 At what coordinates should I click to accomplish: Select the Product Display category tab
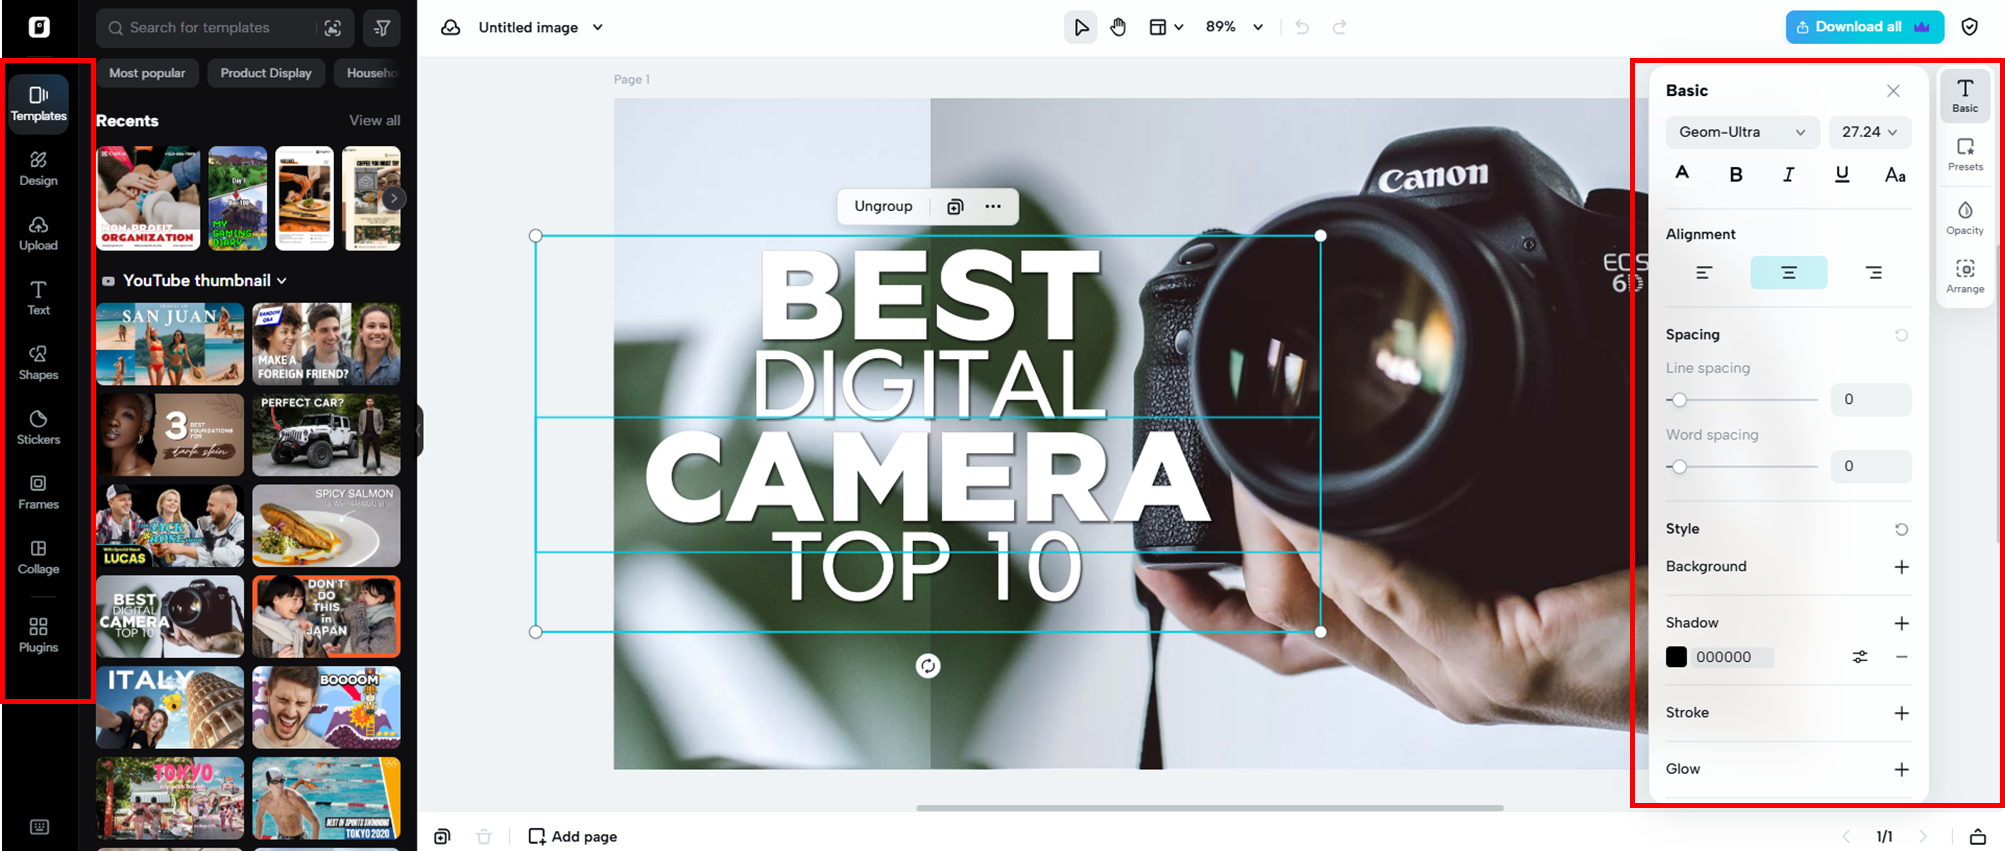[266, 73]
